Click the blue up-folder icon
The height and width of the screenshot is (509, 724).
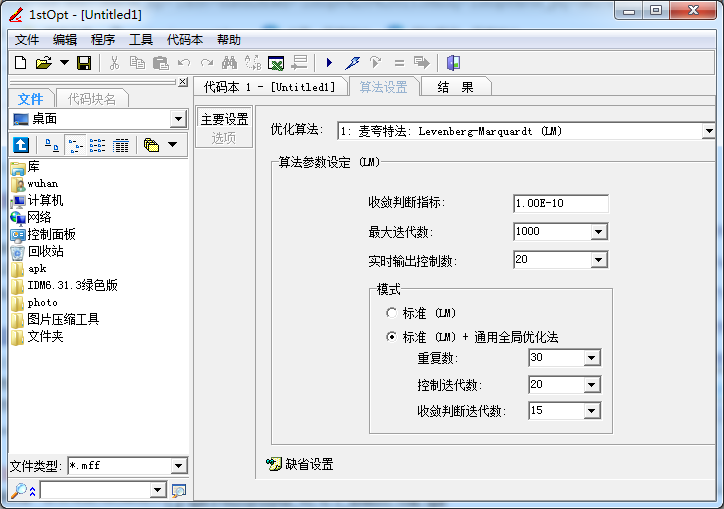[21, 145]
